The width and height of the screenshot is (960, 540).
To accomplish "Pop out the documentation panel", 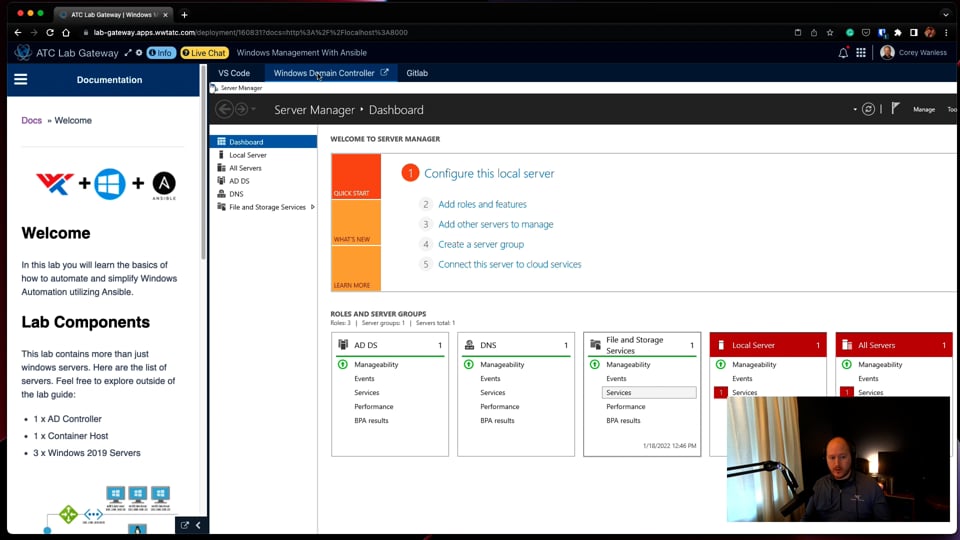I will click(184, 525).
